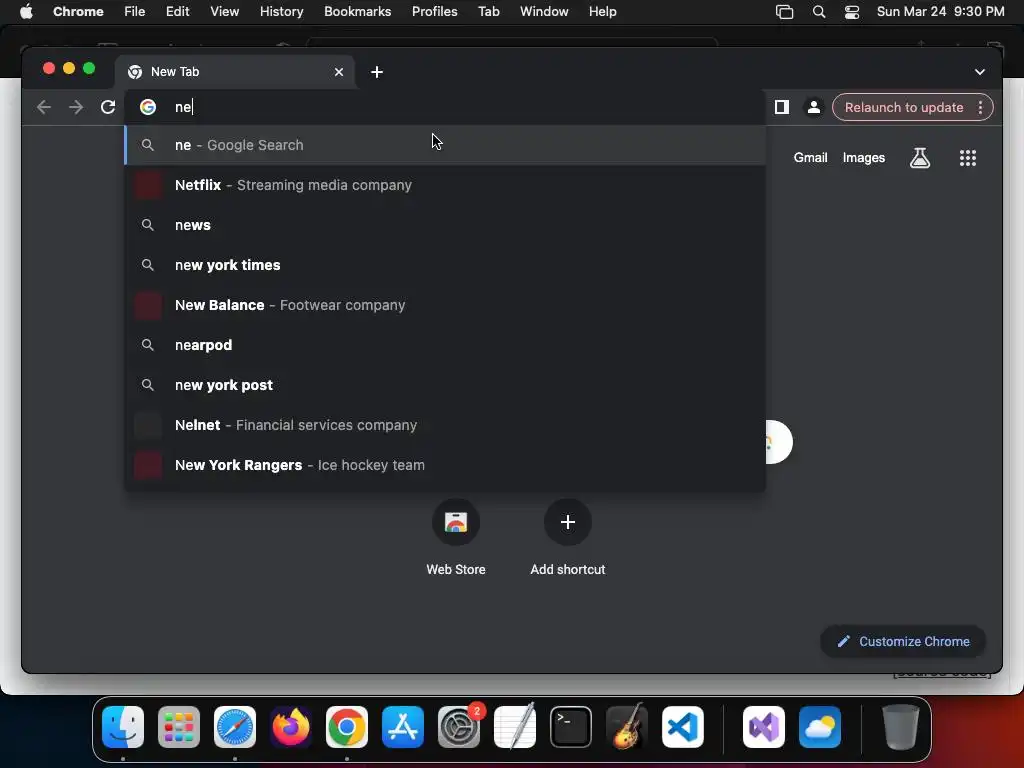Click the reload page icon
The width and height of the screenshot is (1024, 768).
coord(108,107)
